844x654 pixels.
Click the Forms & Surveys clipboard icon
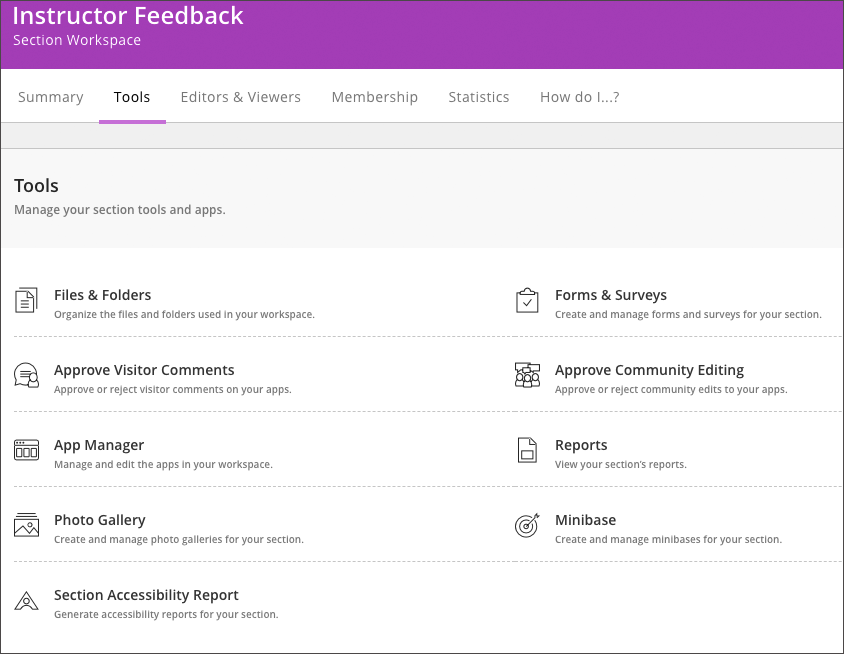coord(527,300)
